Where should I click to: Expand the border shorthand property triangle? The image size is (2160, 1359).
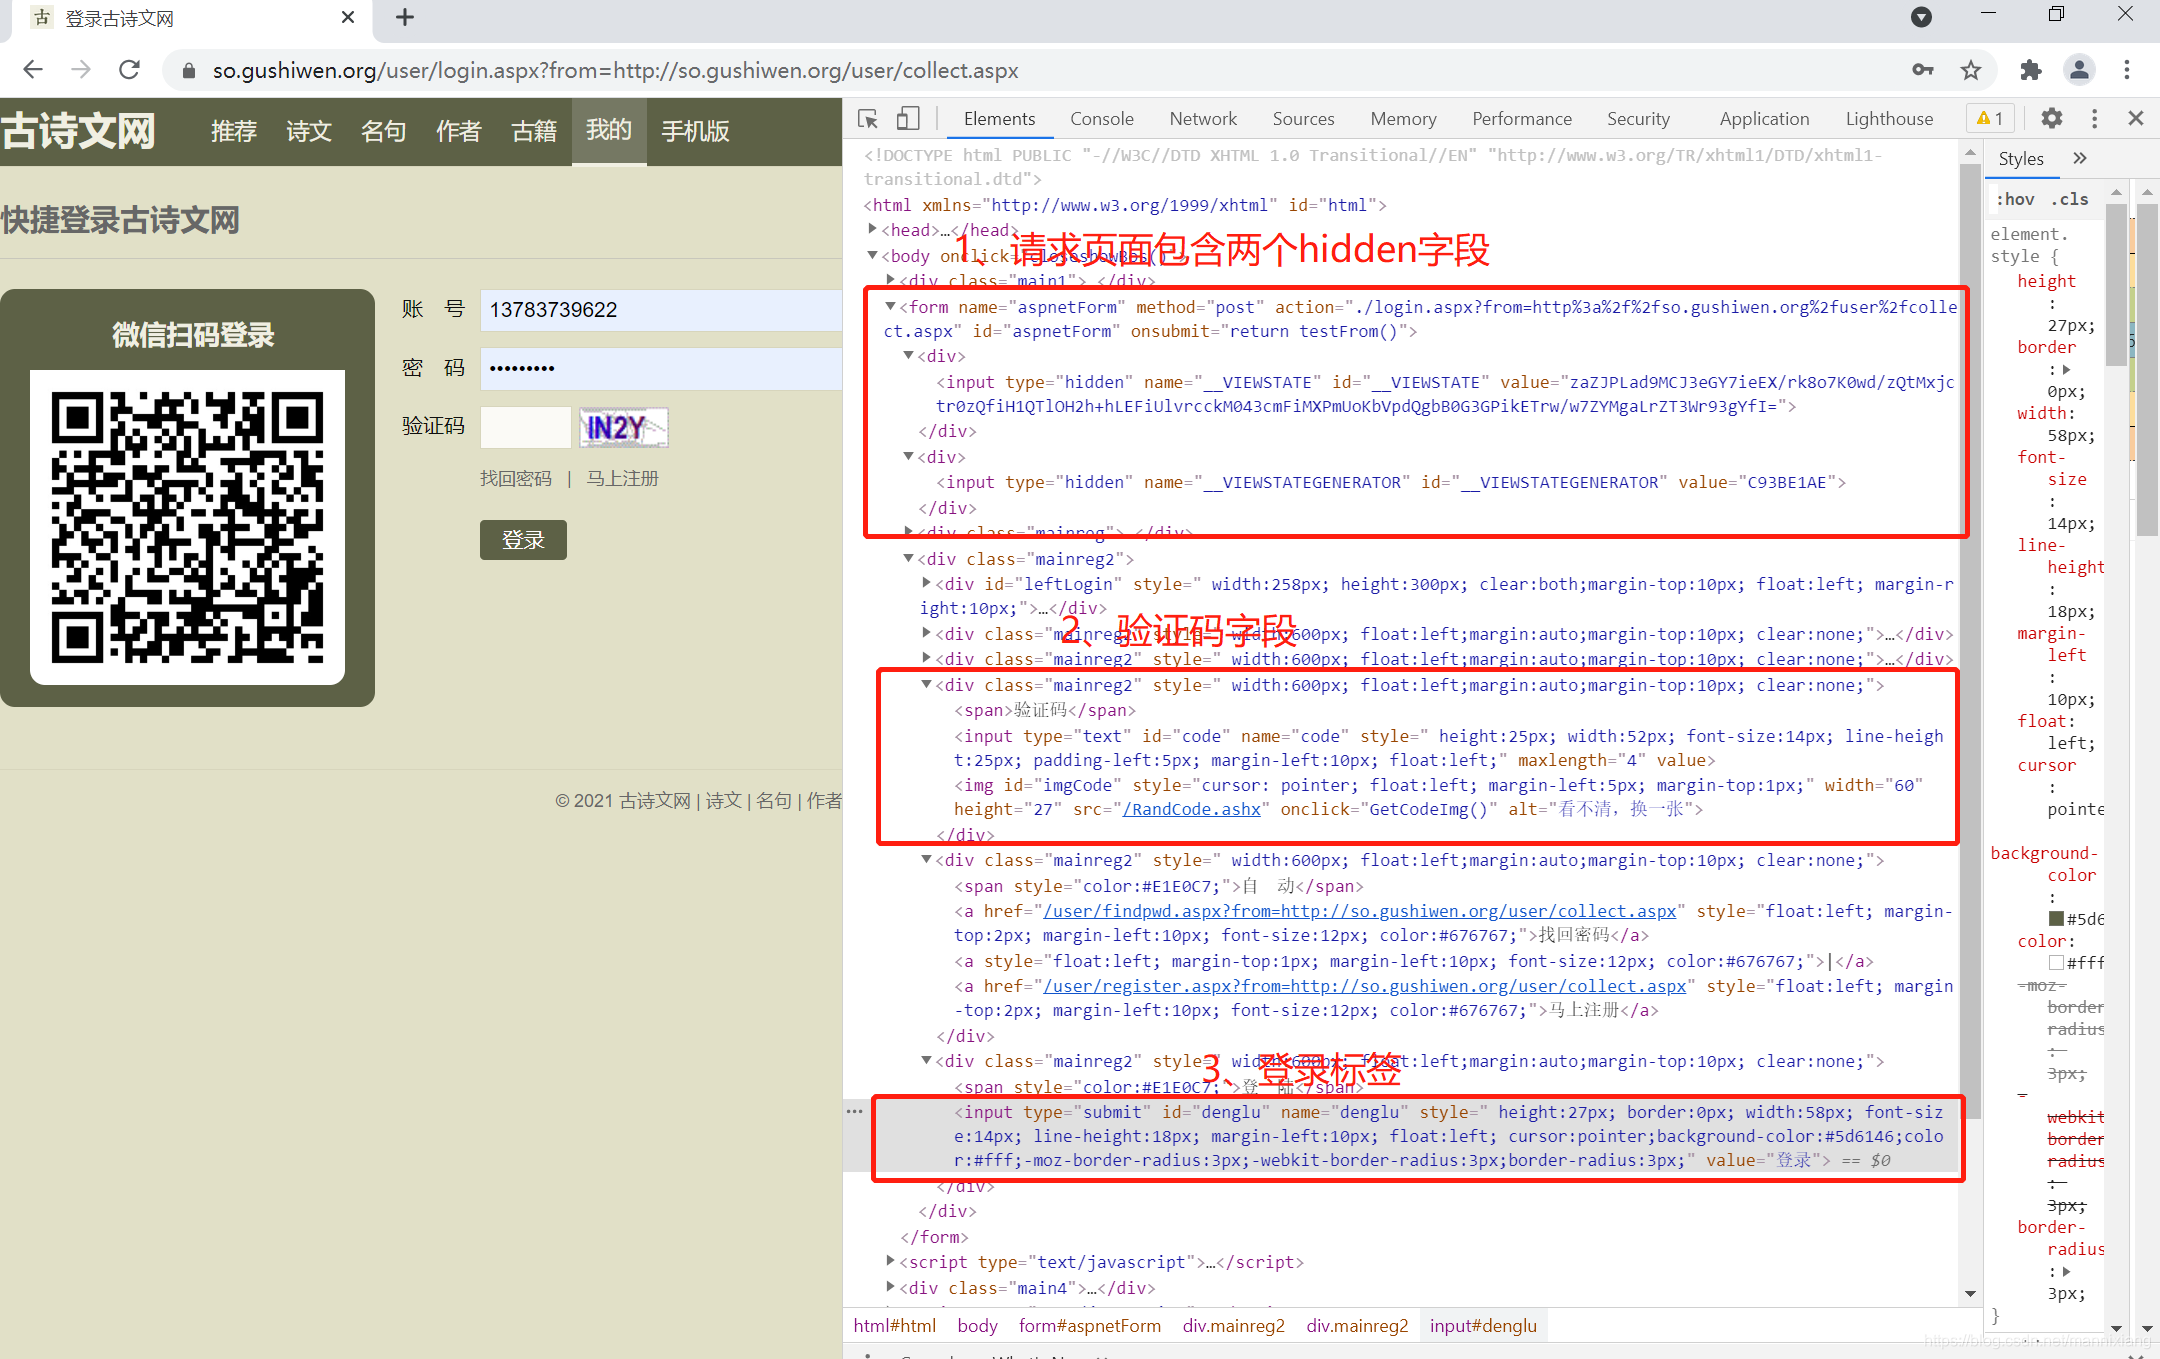[x=2066, y=369]
